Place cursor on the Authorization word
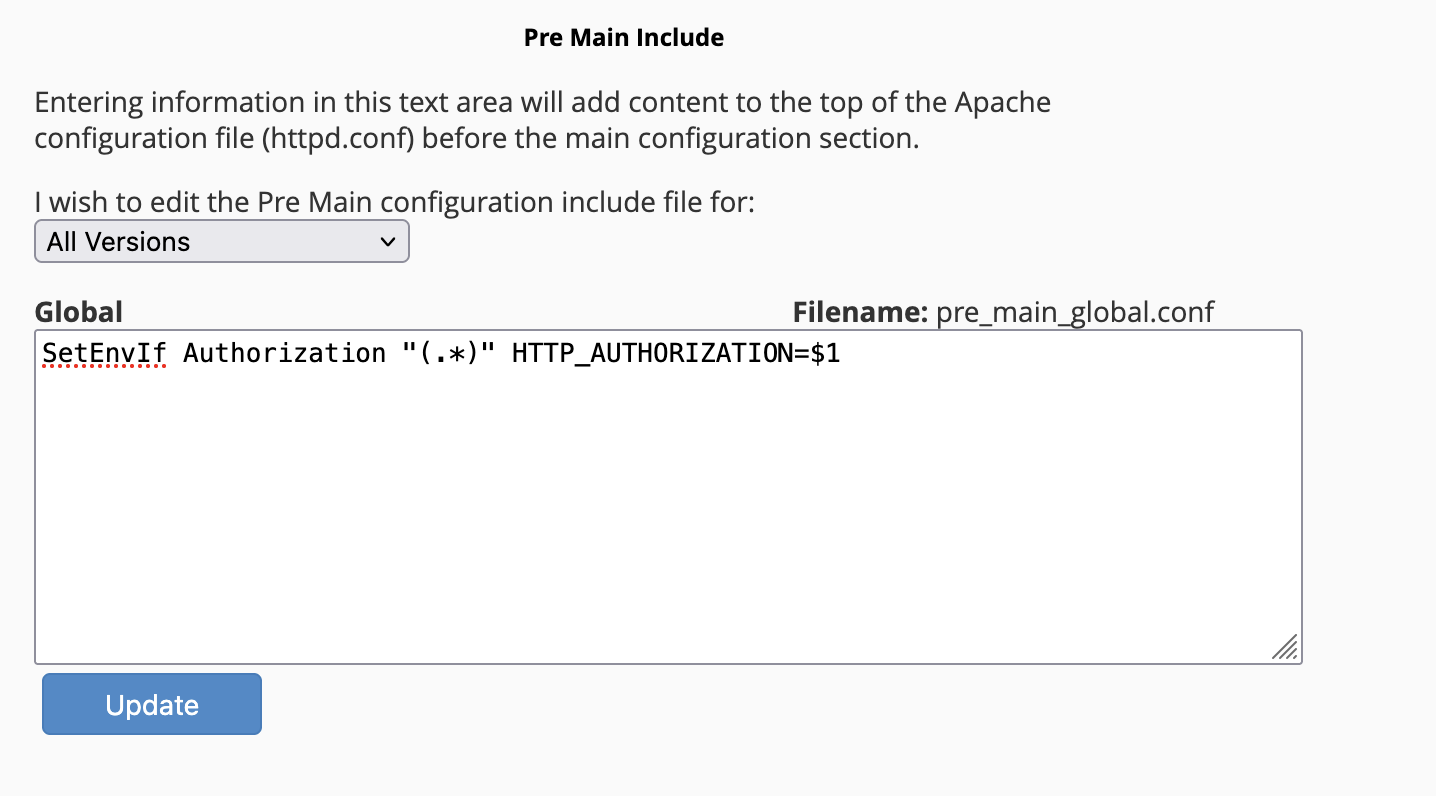The width and height of the screenshot is (1436, 796). (x=284, y=353)
